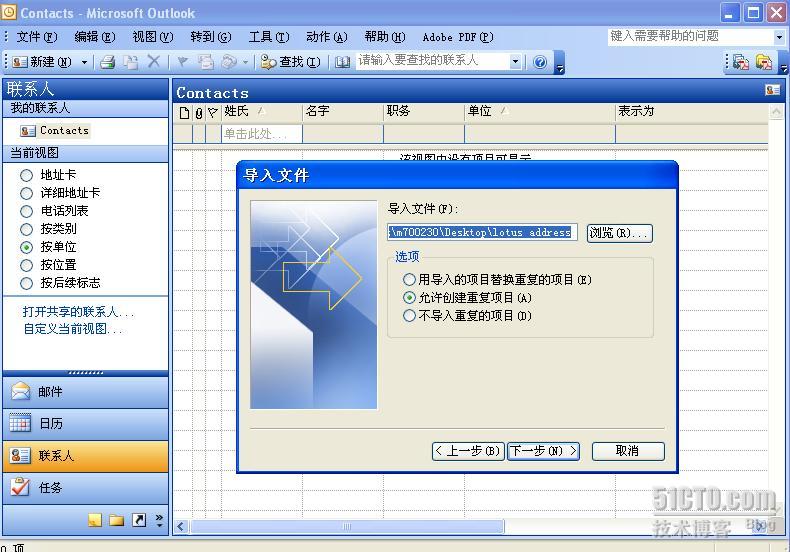This screenshot has height=552, width=790.
Task: Select the 按位置 view radio button
Action: [26, 265]
